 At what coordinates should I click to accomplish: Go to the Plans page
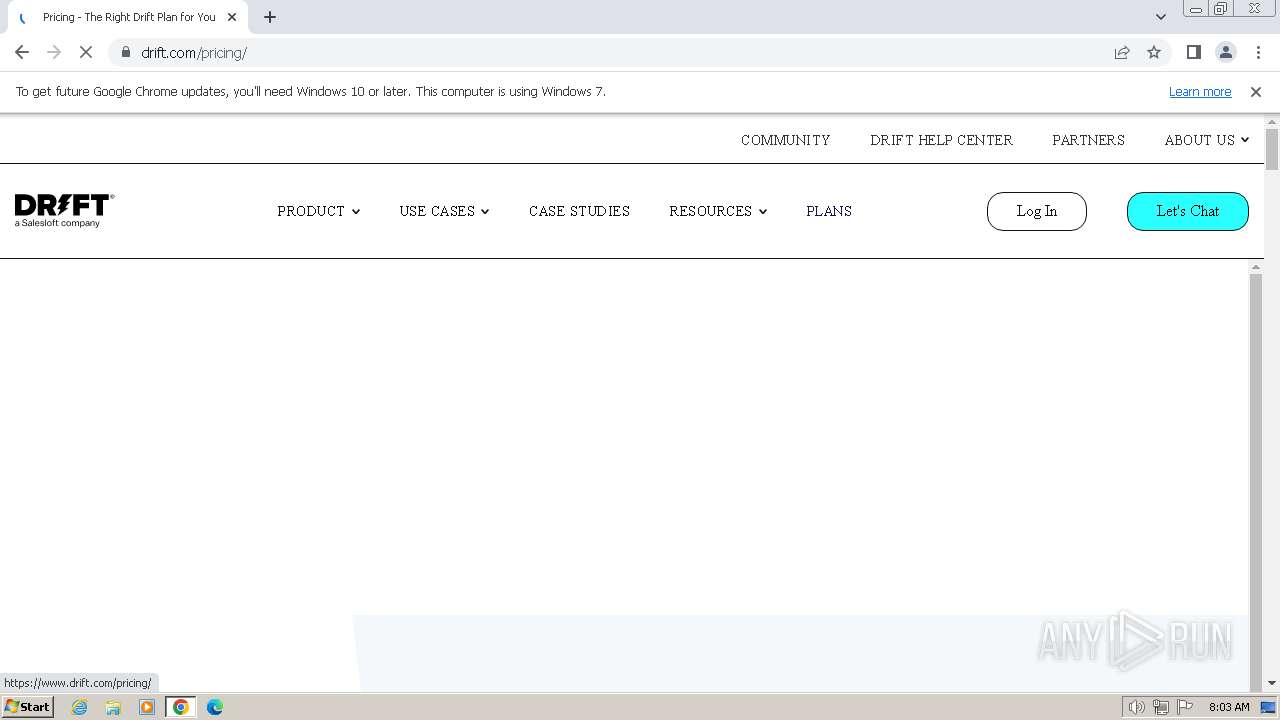829,211
